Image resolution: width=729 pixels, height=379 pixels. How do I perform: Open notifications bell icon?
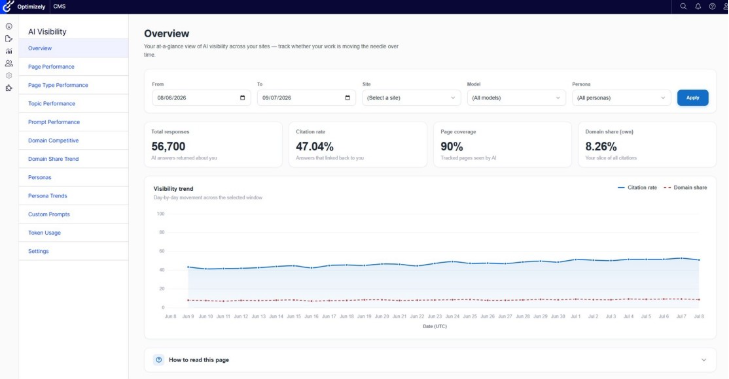pos(698,7)
